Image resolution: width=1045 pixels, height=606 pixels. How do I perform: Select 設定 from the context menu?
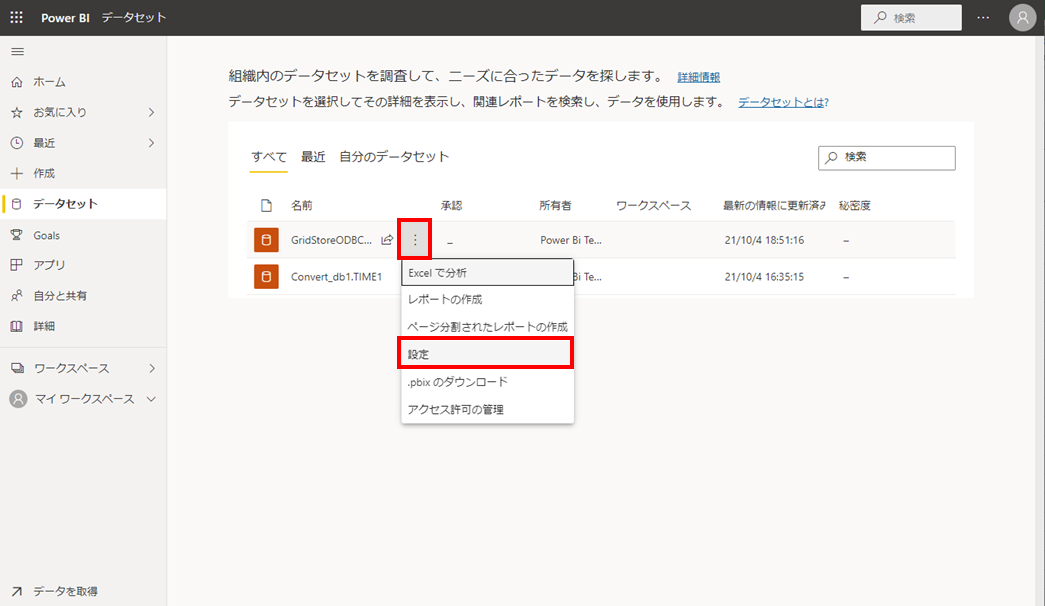coord(486,354)
